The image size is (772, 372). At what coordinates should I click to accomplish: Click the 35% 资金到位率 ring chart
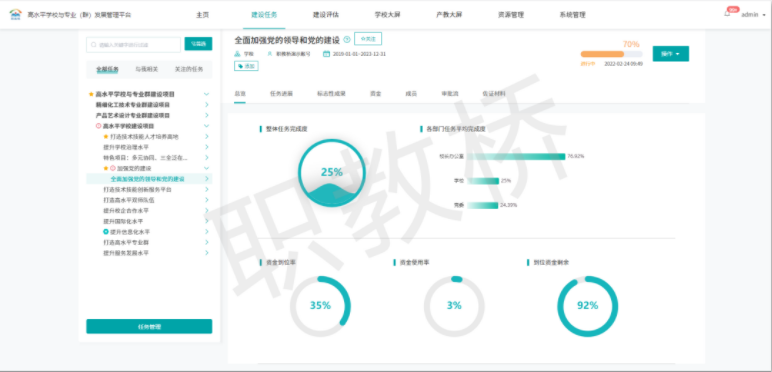click(x=320, y=306)
